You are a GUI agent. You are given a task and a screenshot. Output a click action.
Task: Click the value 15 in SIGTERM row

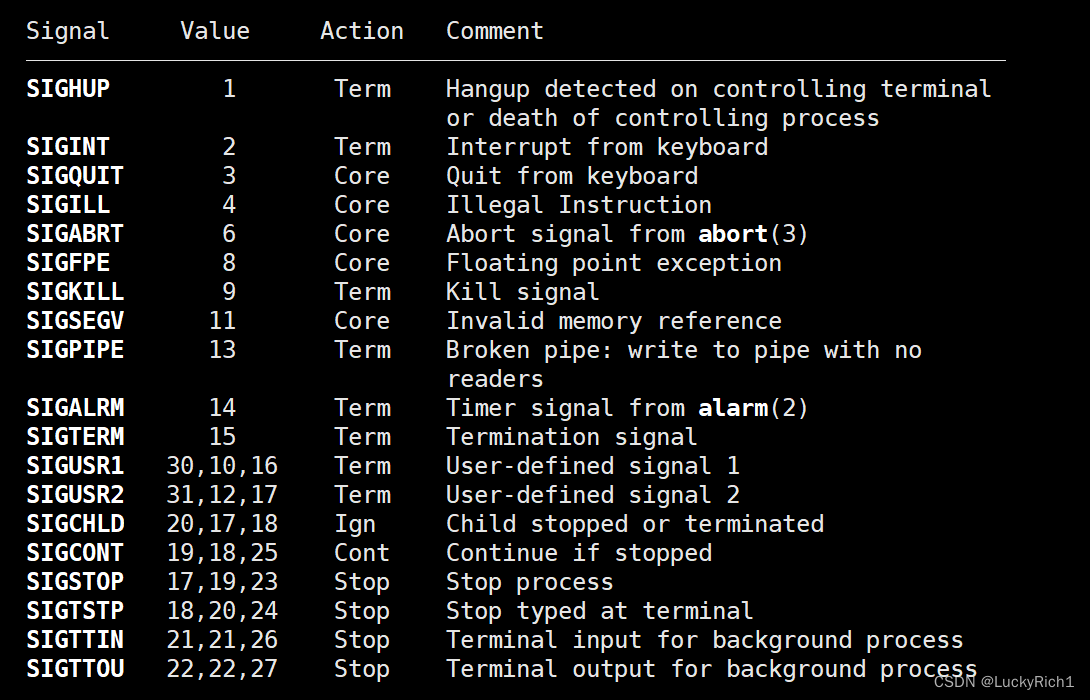pyautogui.click(x=222, y=437)
